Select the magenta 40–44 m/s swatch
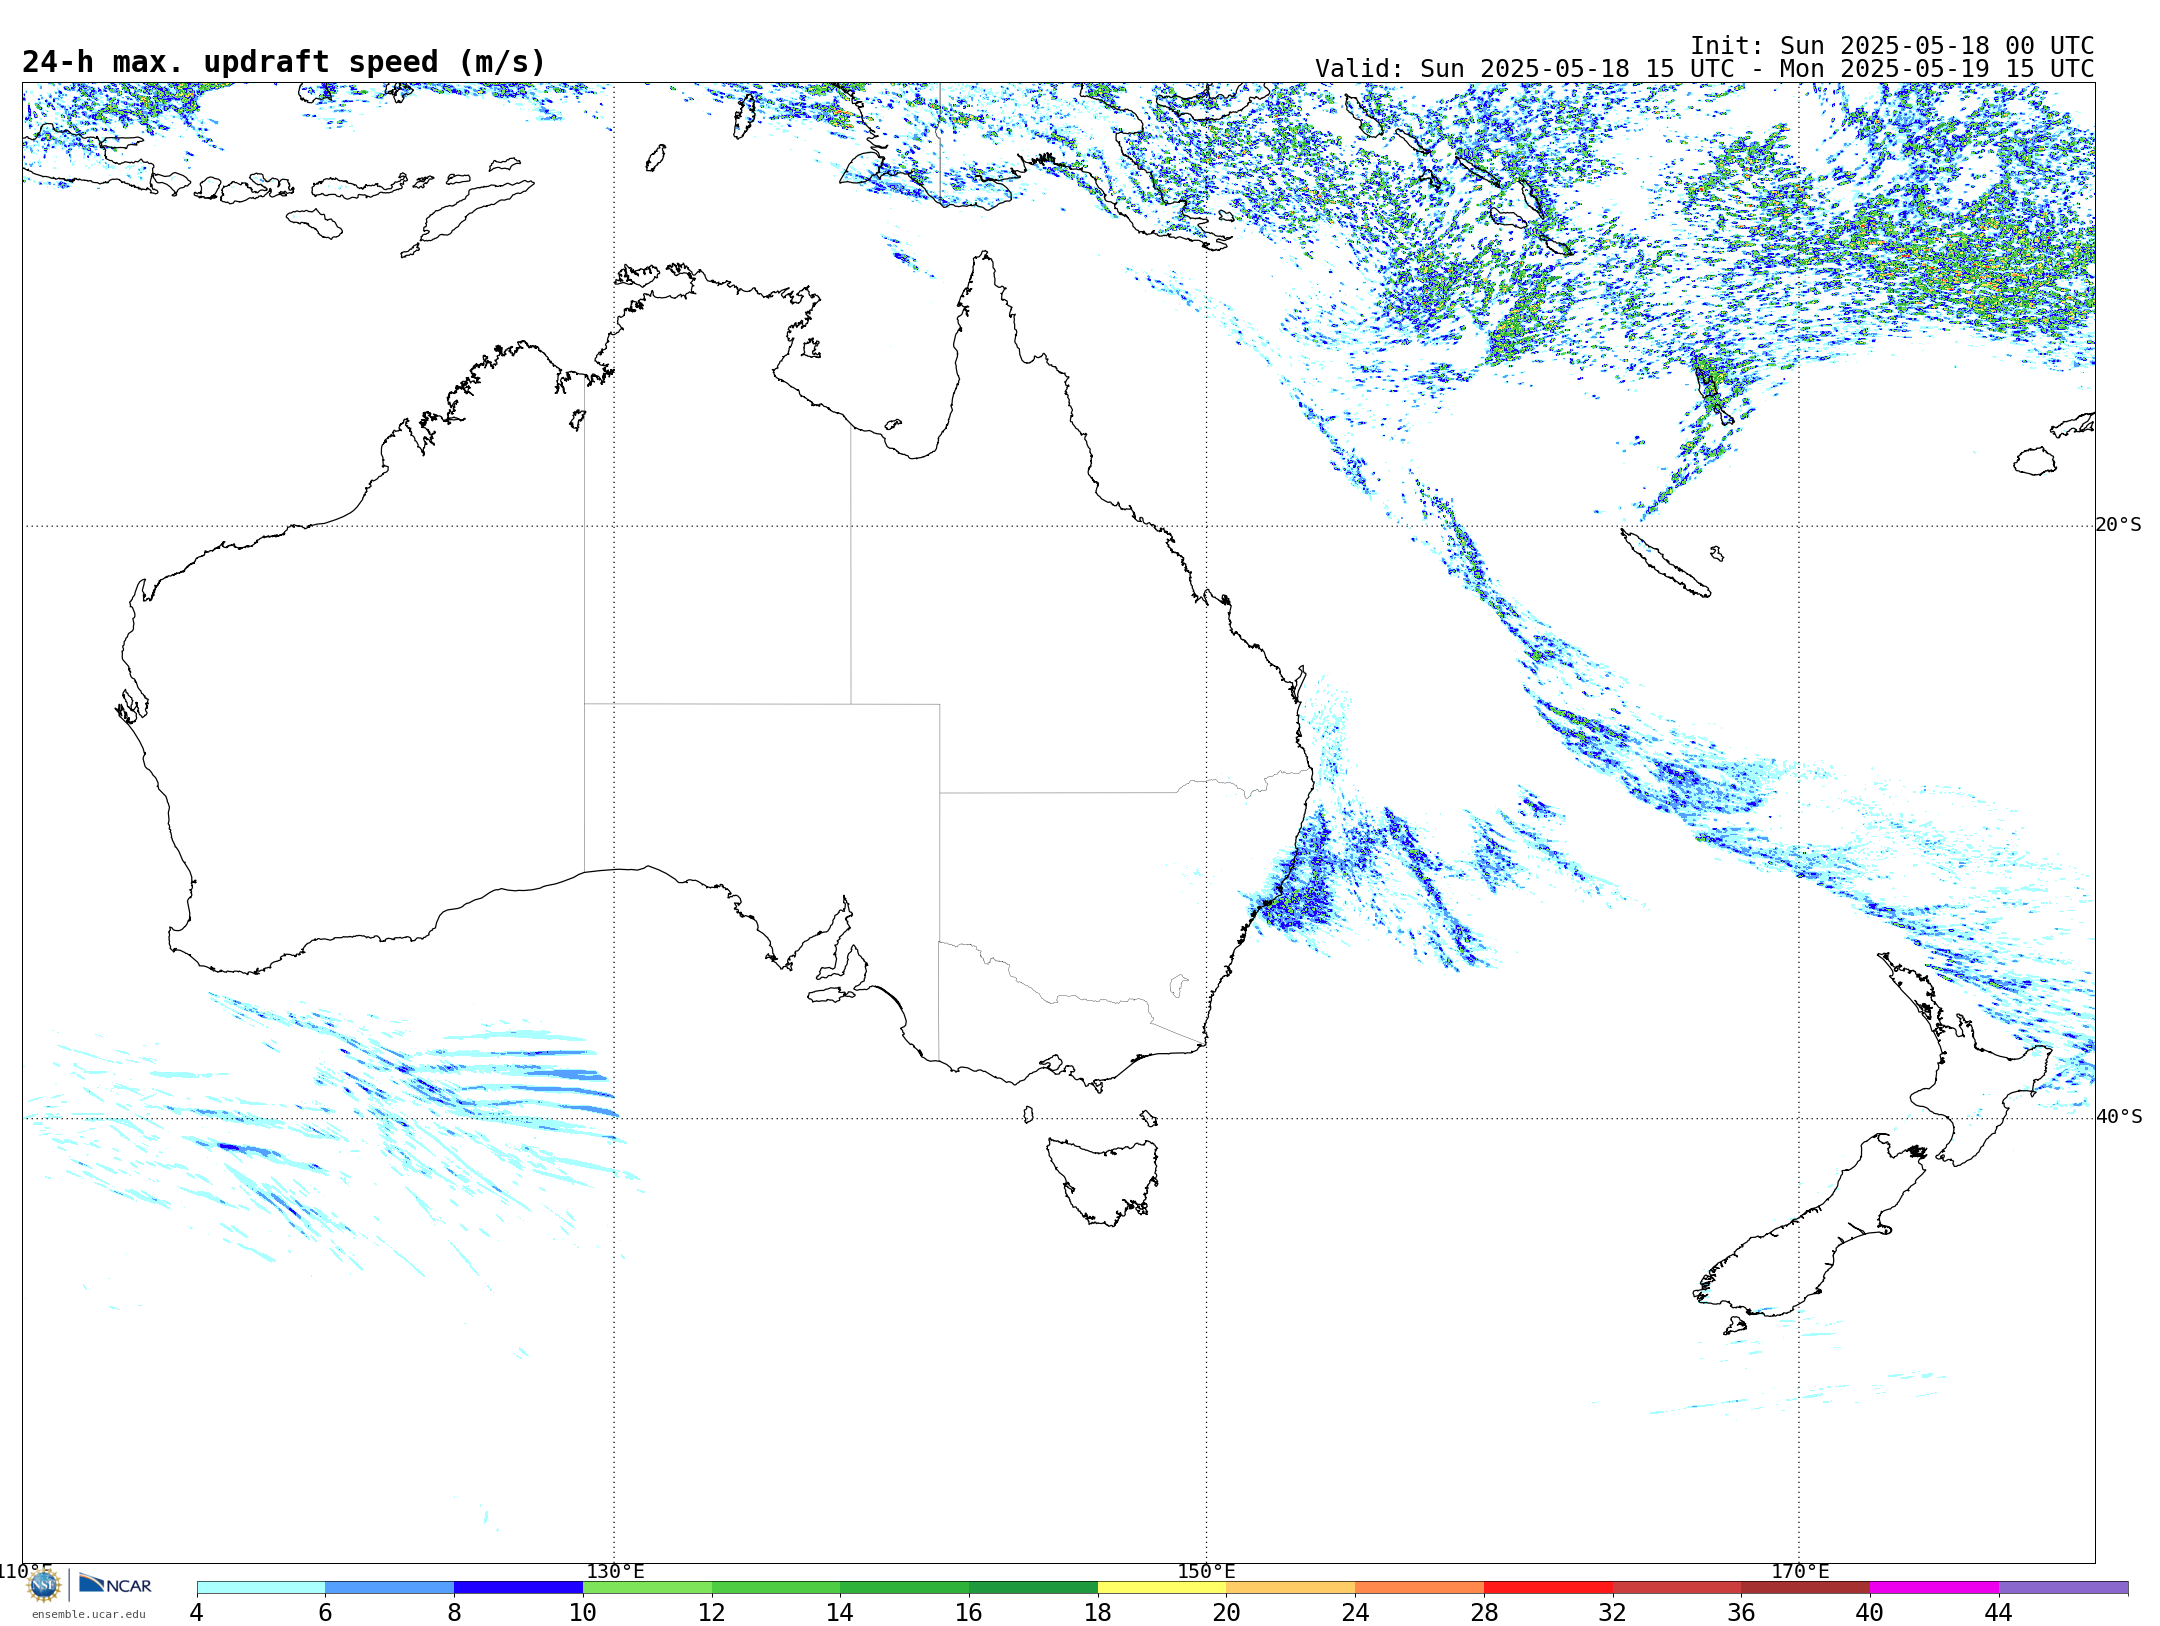The image size is (2160, 1626). point(1934,1588)
